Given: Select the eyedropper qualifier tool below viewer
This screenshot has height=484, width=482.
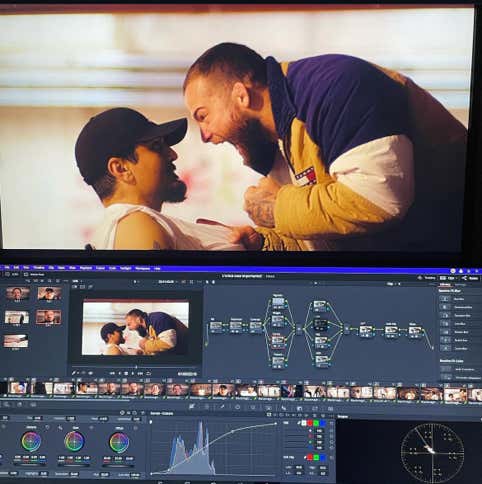Looking at the screenshot, I should pos(74,373).
